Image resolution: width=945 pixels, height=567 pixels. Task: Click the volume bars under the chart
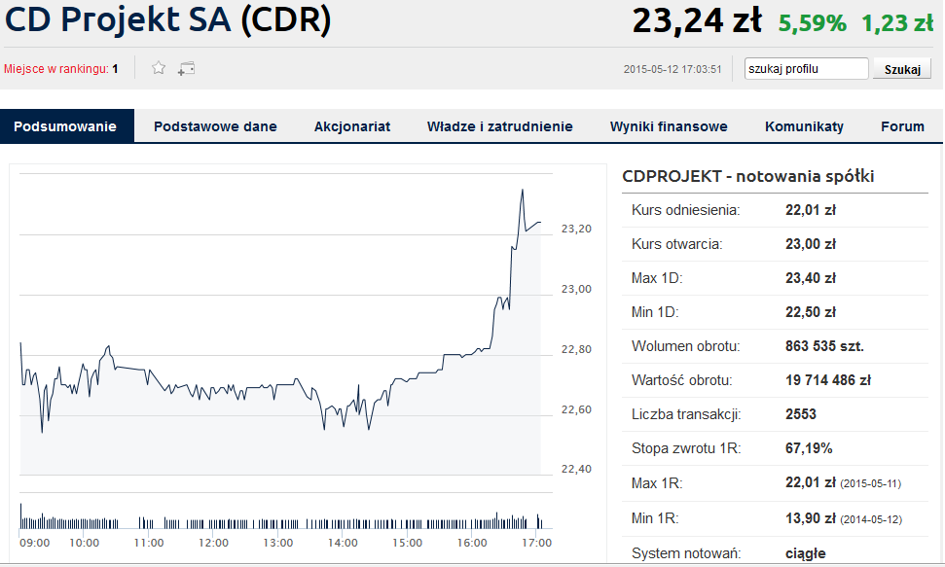click(282, 517)
